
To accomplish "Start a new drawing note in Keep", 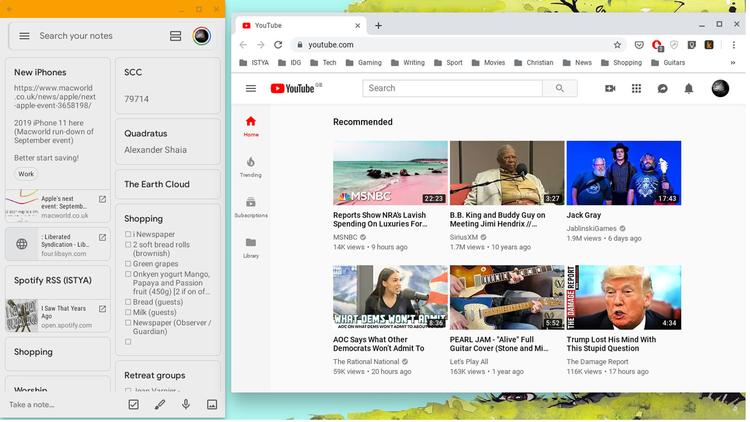I will (159, 405).
